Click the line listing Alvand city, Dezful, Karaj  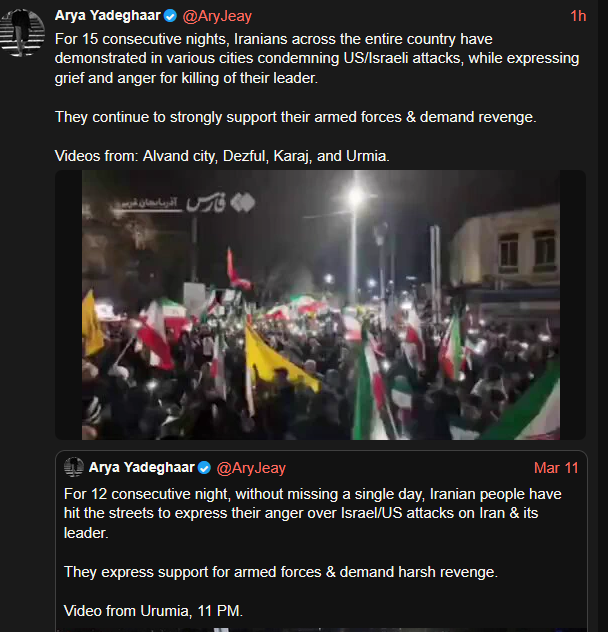[222, 156]
